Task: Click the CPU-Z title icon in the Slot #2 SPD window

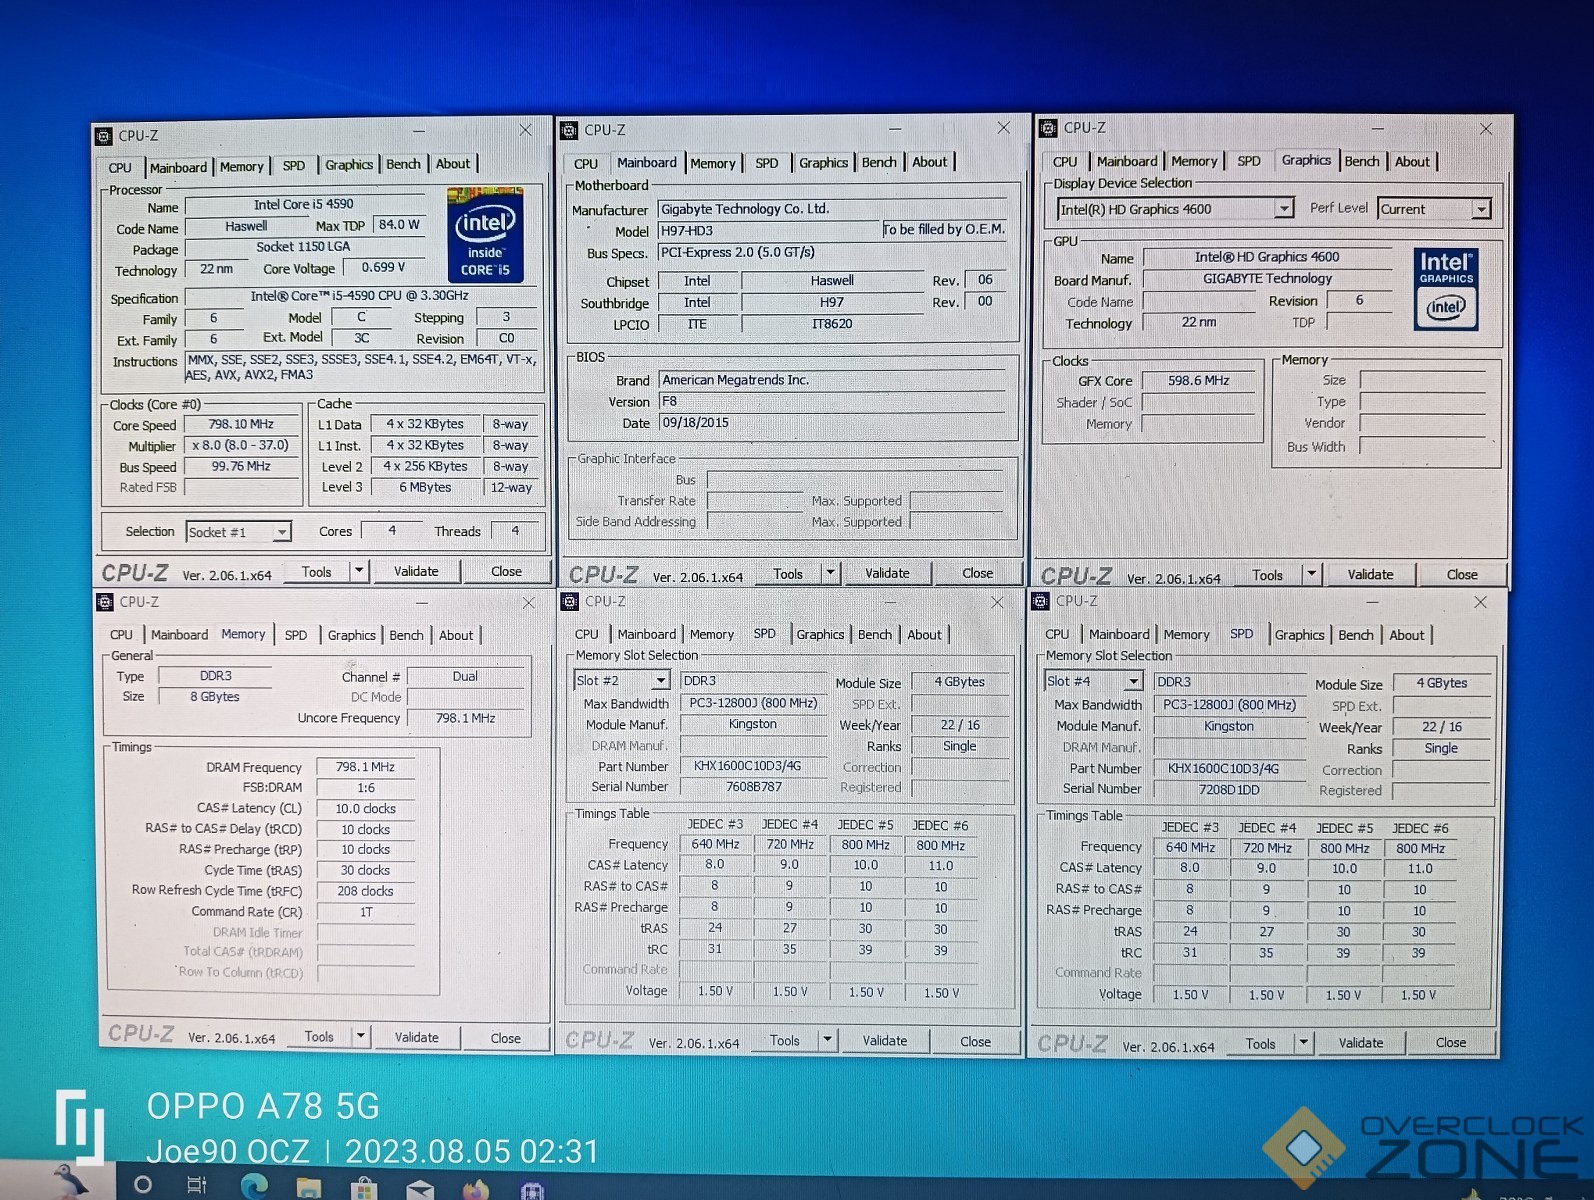Action: click(570, 601)
